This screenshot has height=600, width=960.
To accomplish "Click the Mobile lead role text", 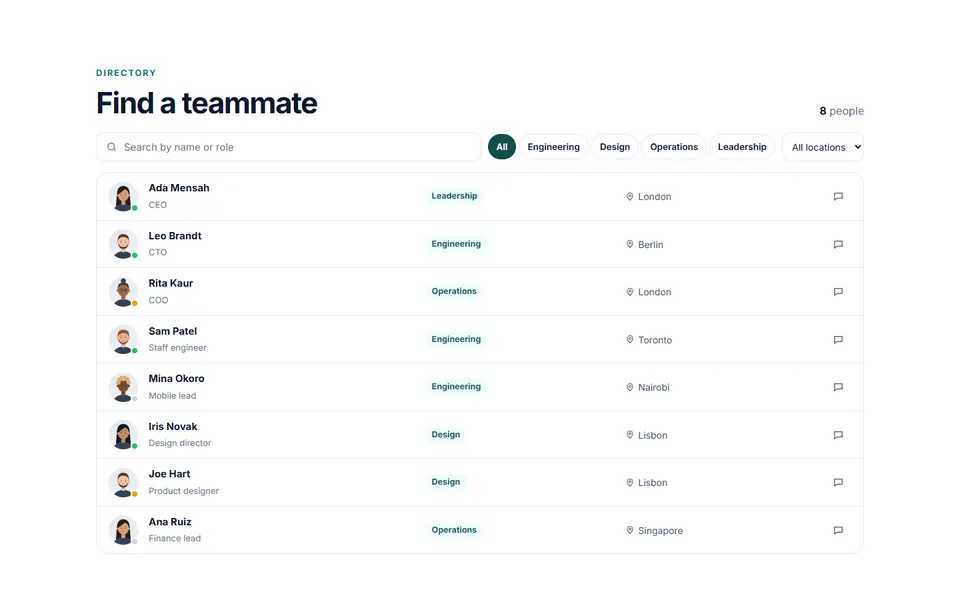I will click(x=173, y=396).
